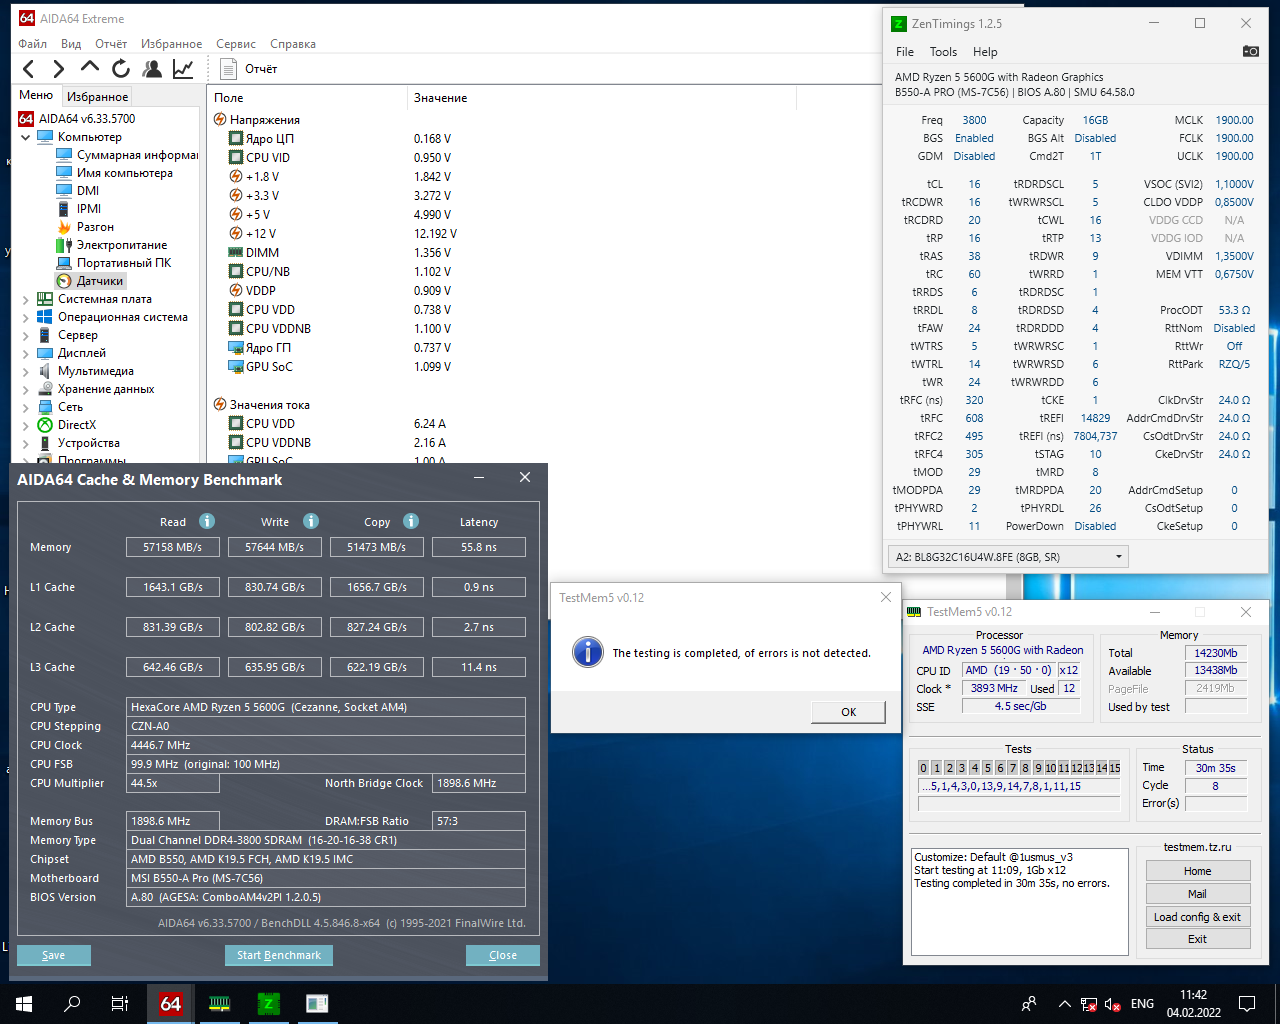Click the Поле column header

click(308, 98)
